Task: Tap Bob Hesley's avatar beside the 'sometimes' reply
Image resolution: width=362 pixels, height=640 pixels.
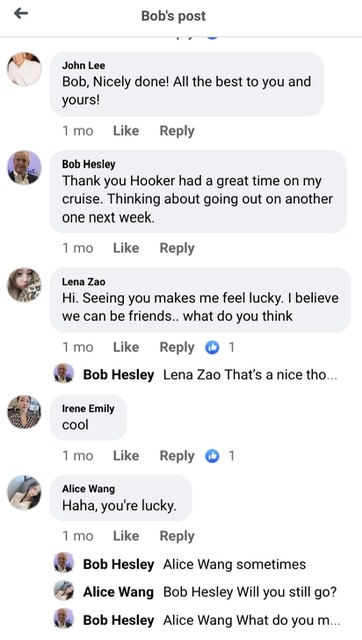Action: coord(64,563)
